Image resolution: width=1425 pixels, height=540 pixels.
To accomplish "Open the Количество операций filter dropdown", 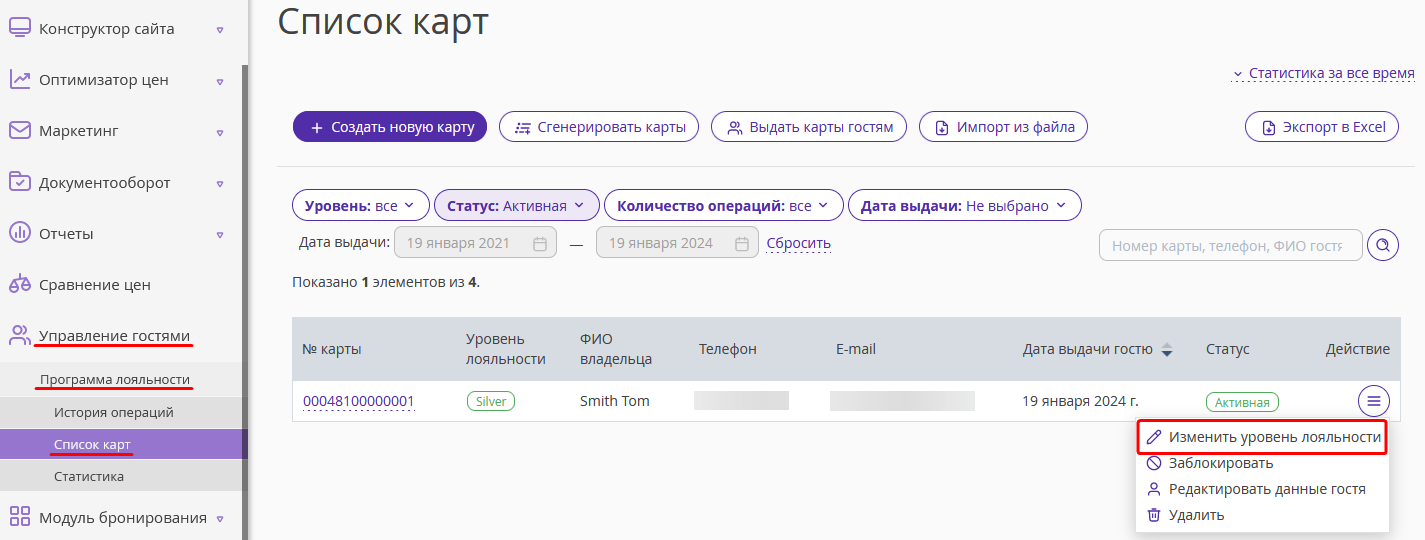I will 724,206.
